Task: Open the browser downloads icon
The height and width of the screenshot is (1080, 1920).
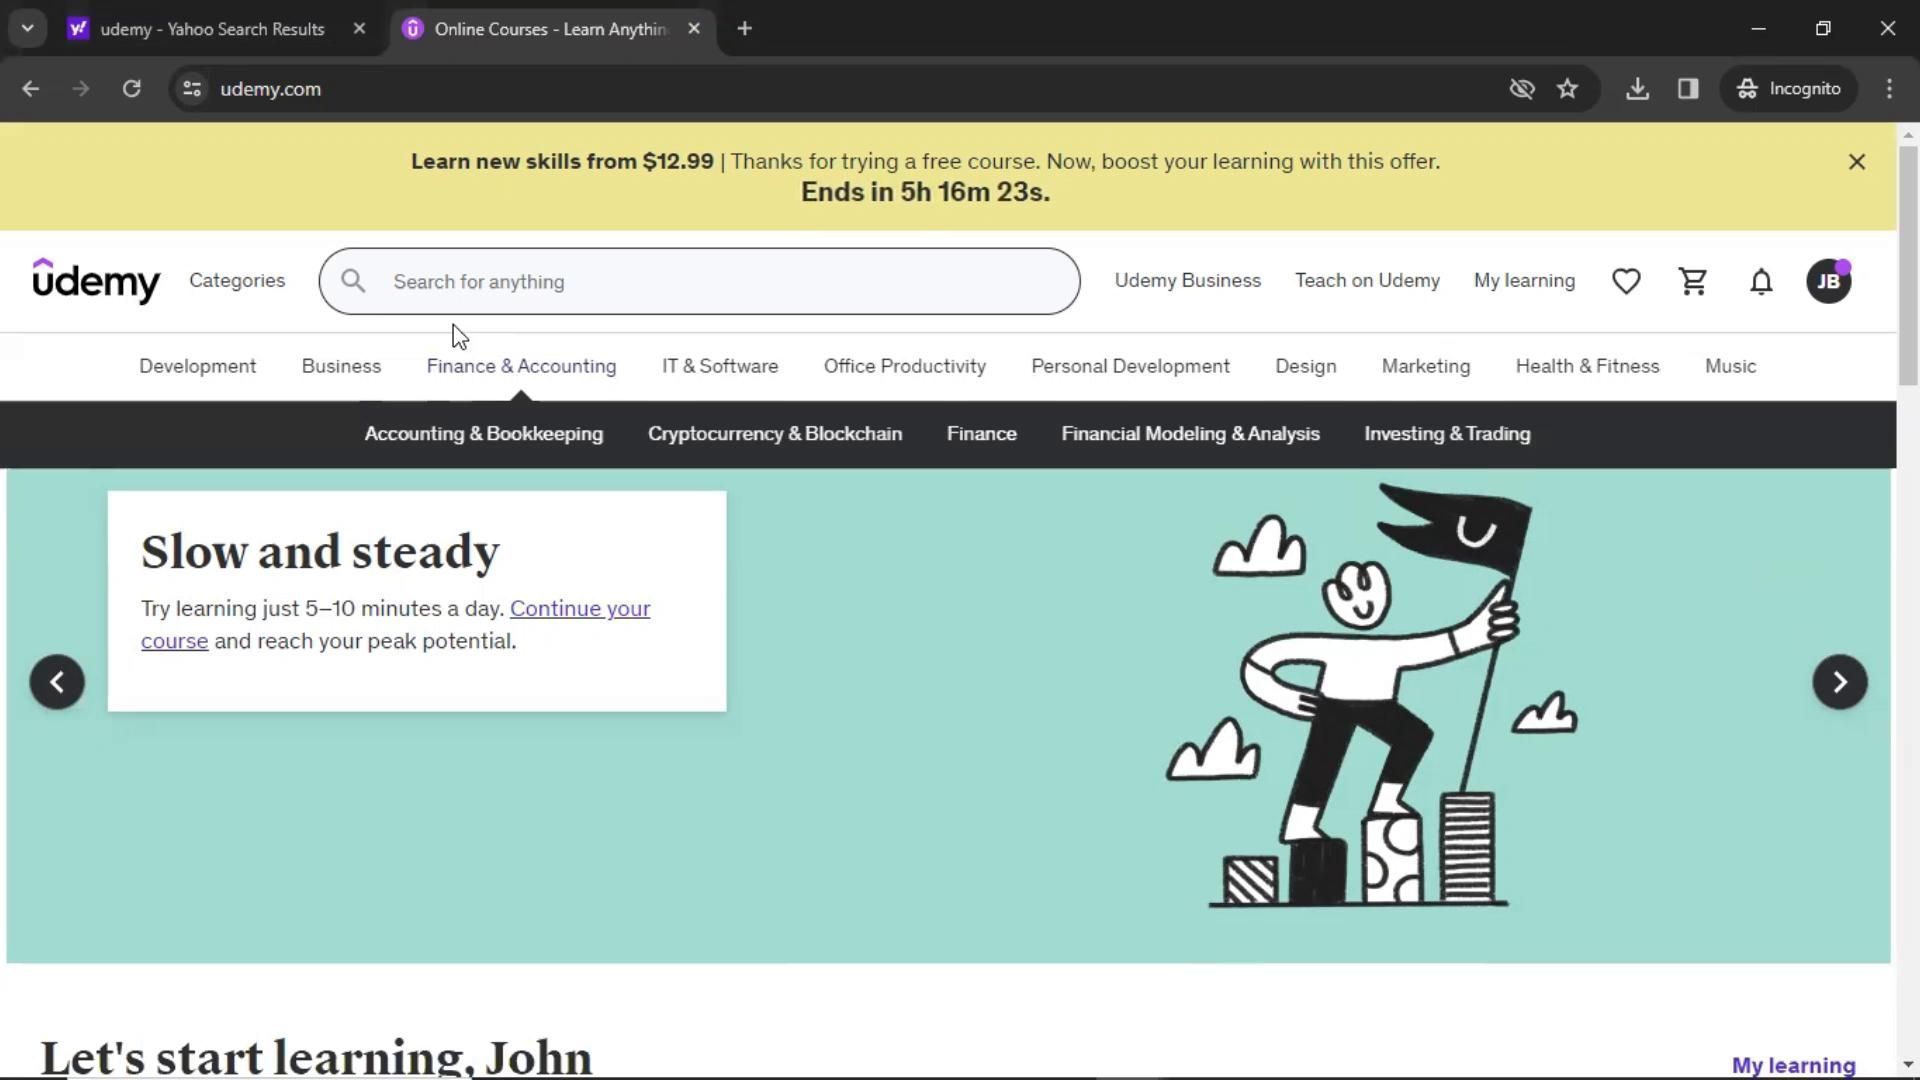Action: [x=1637, y=89]
